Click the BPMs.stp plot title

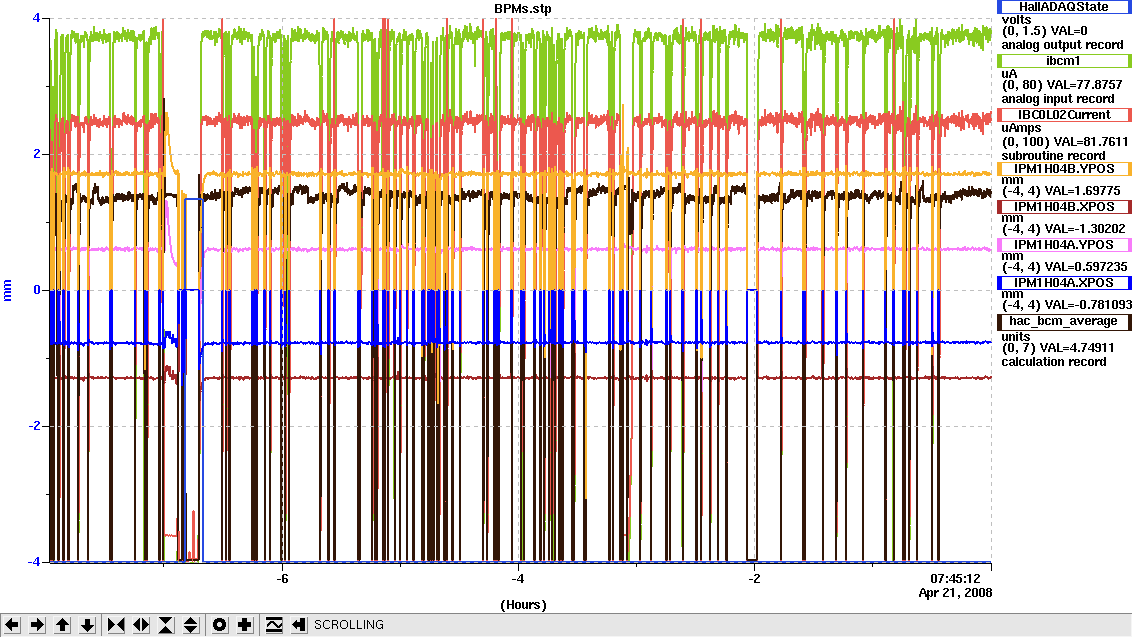click(523, 9)
